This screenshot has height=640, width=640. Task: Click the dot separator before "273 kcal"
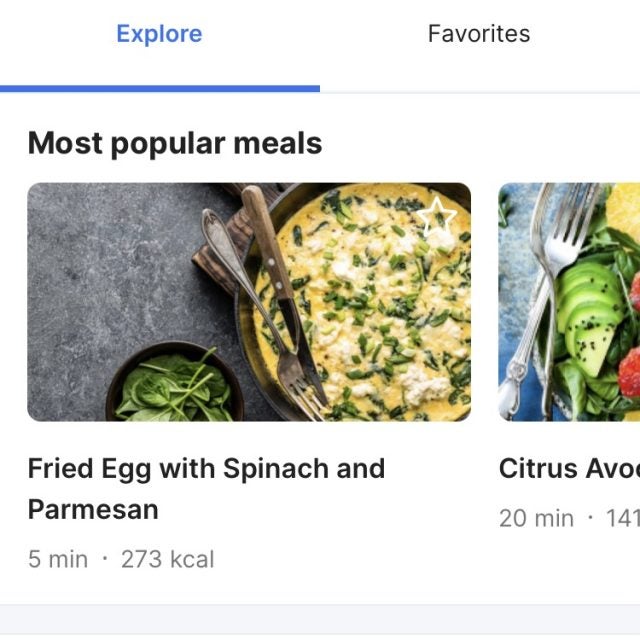click(x=104, y=558)
